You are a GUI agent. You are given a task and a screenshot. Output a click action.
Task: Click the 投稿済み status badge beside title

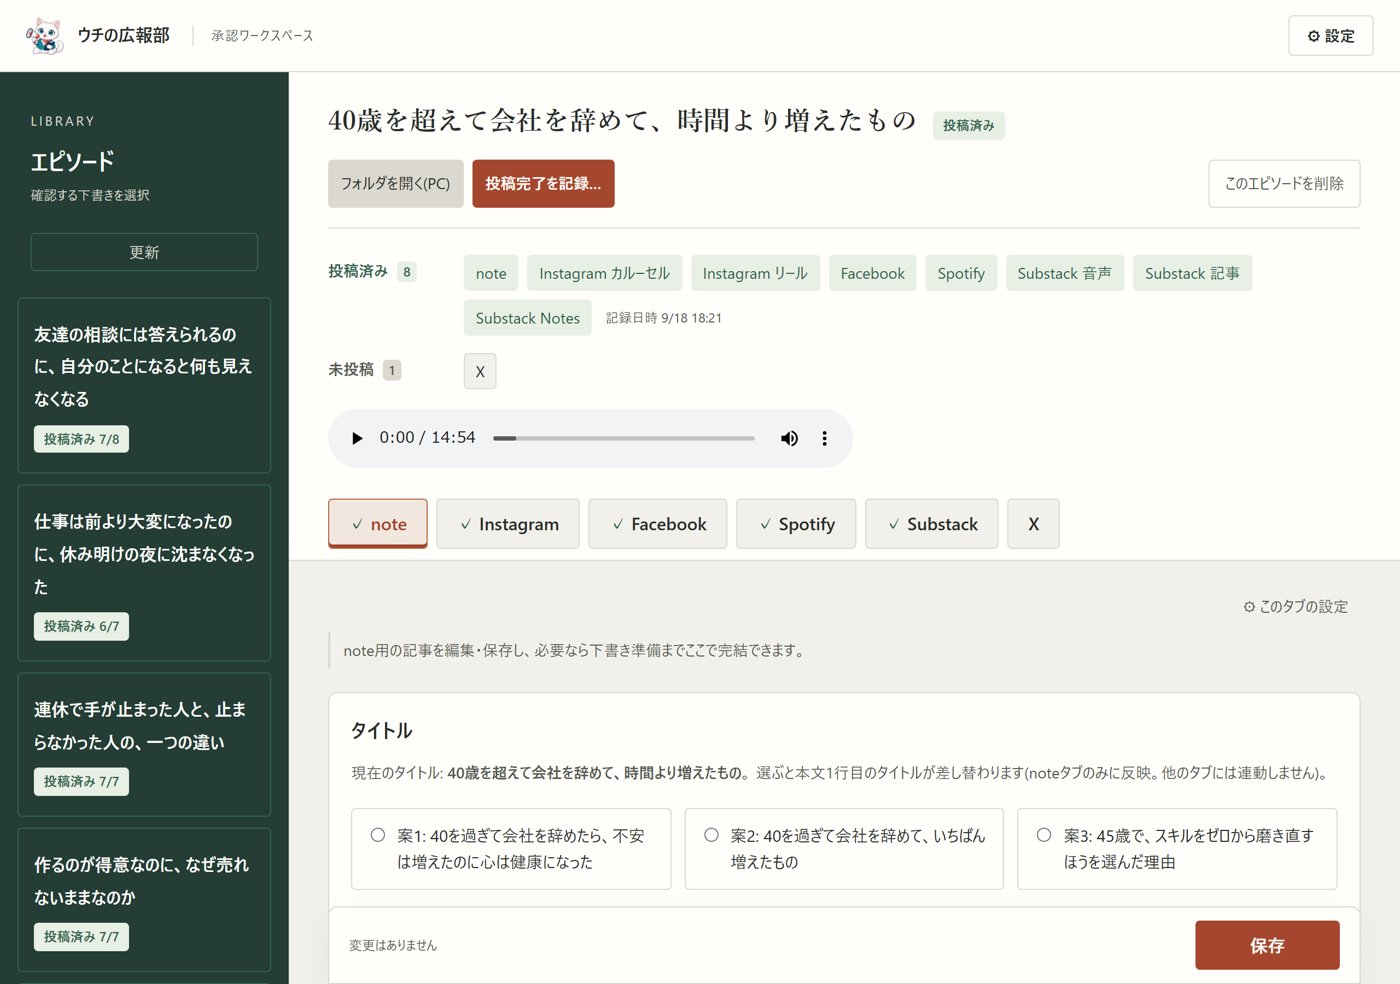pos(968,125)
